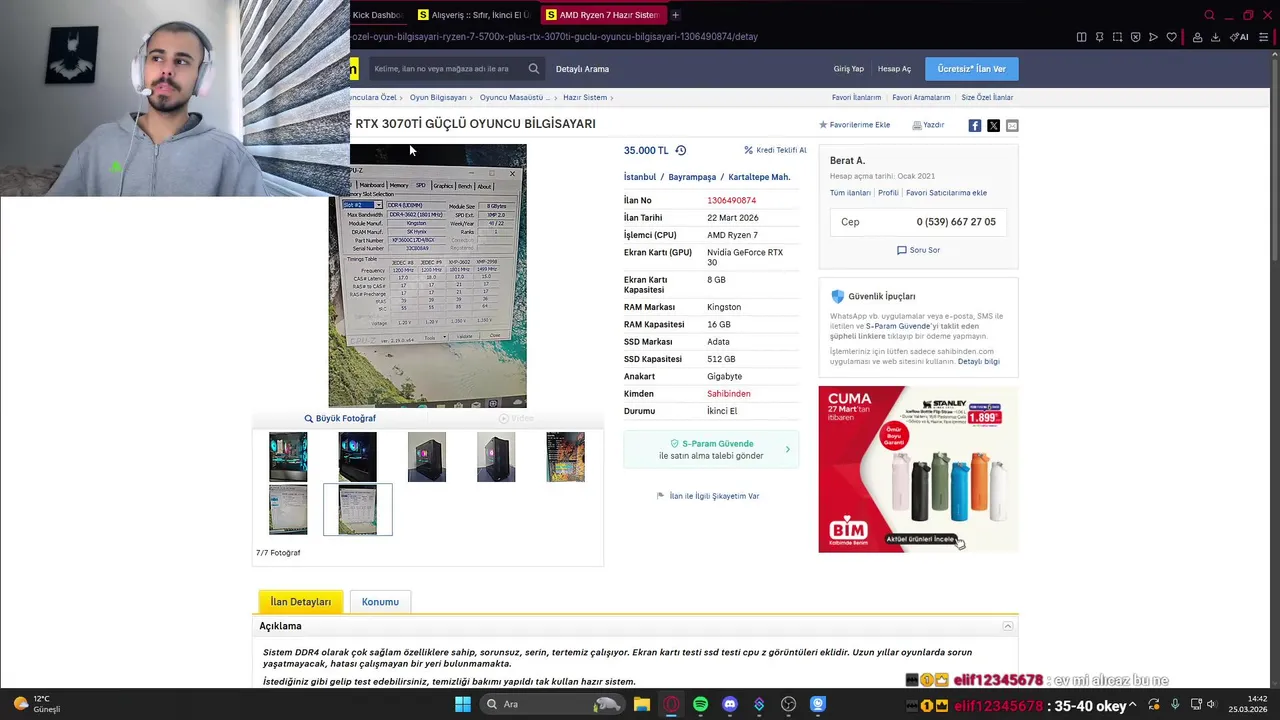Share the listing on Facebook
1280x720 pixels.
(x=974, y=125)
